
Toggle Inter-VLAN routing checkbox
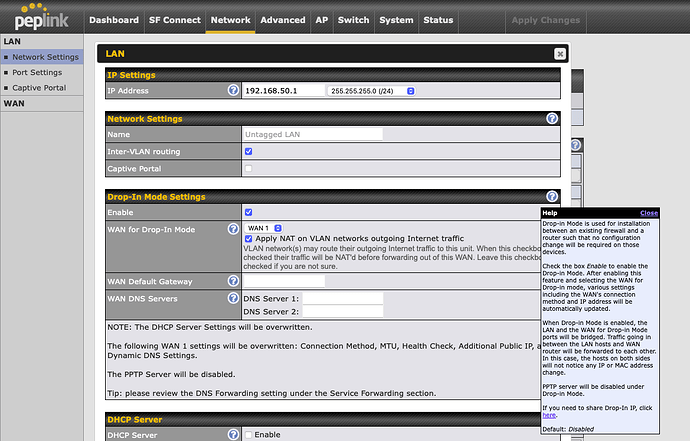point(249,151)
